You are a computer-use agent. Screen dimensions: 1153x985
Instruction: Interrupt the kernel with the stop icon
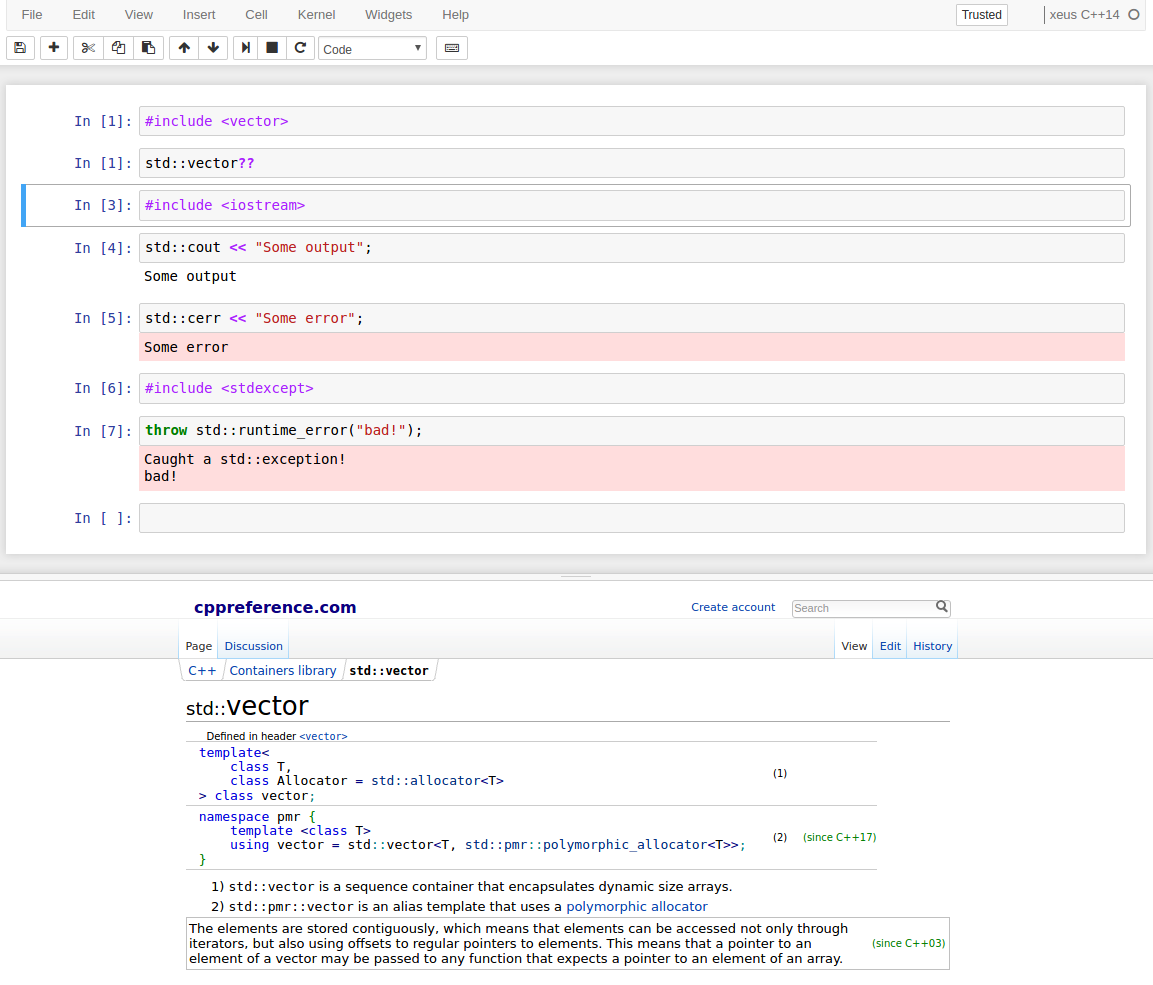pyautogui.click(x=271, y=47)
